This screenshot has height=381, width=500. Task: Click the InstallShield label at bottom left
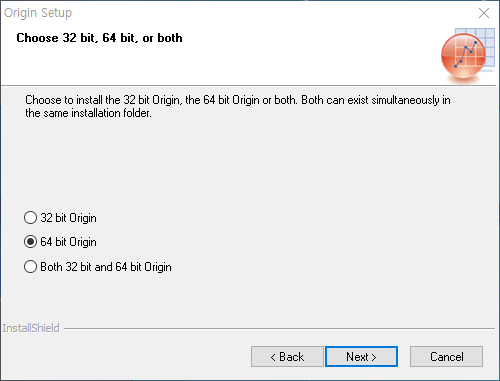[x=31, y=328]
